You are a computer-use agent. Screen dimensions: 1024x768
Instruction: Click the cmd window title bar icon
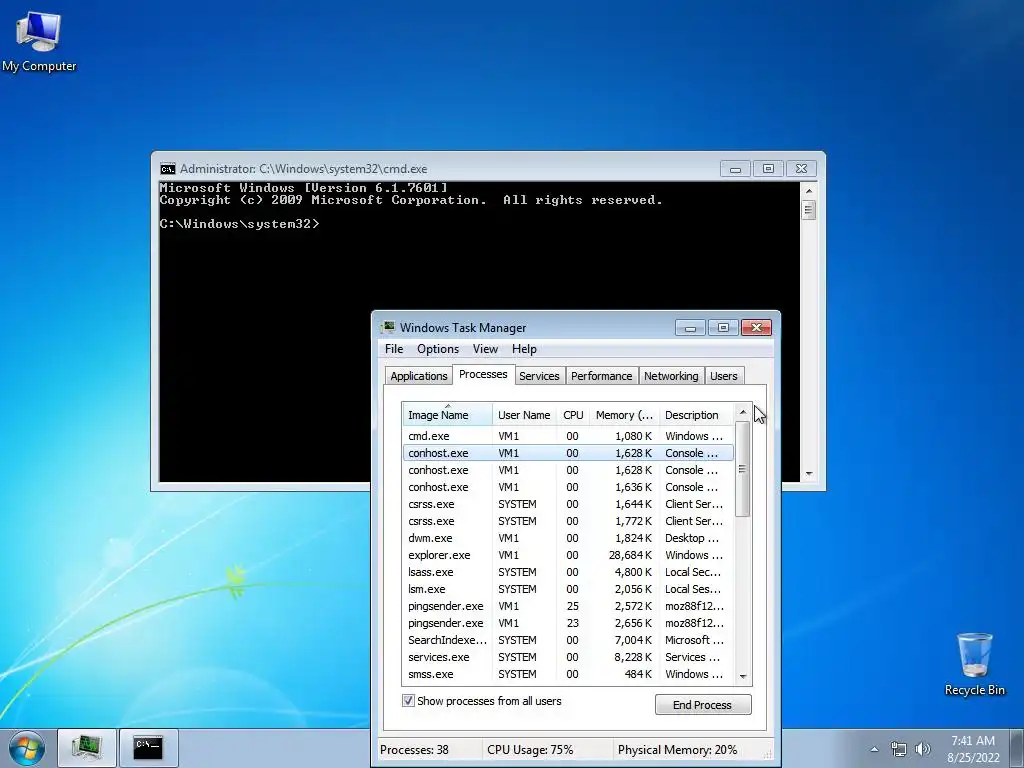coord(168,169)
